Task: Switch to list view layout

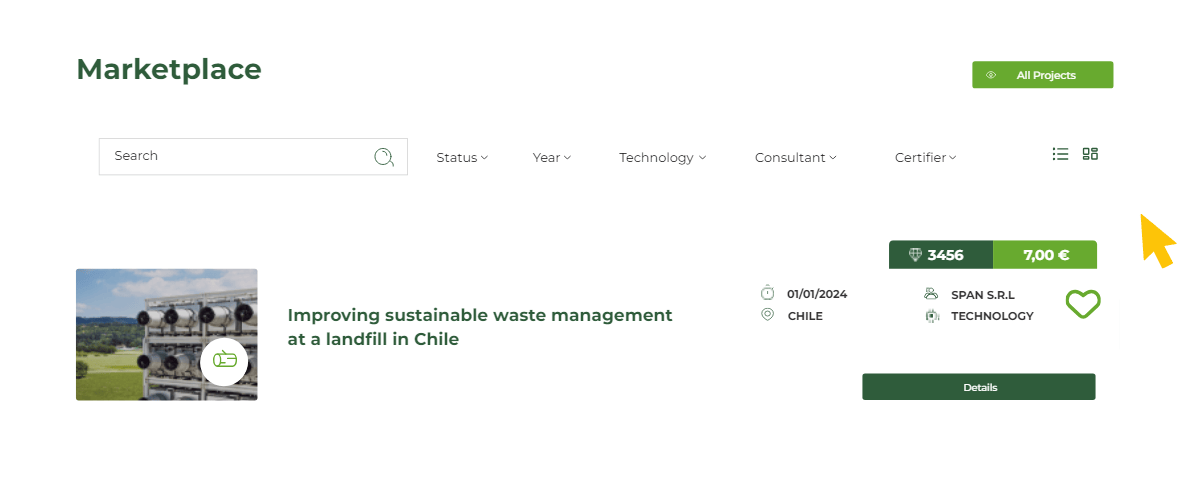Action: coord(1060,154)
